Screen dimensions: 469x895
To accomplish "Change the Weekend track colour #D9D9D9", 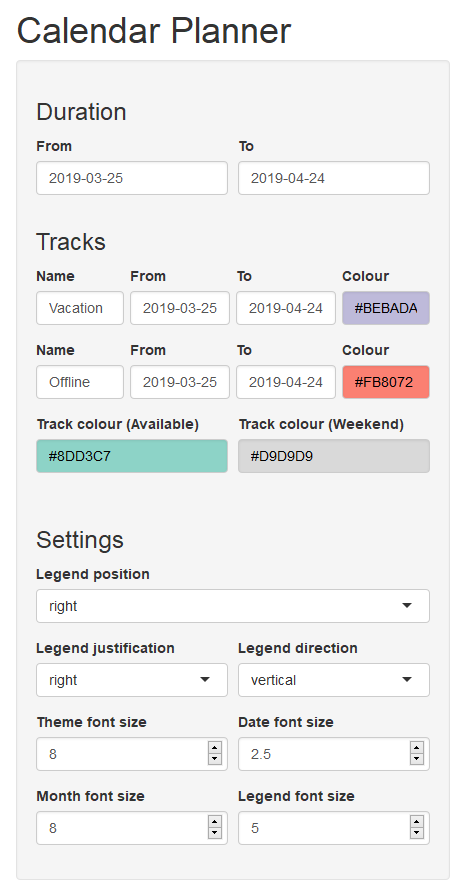I will [x=334, y=456].
